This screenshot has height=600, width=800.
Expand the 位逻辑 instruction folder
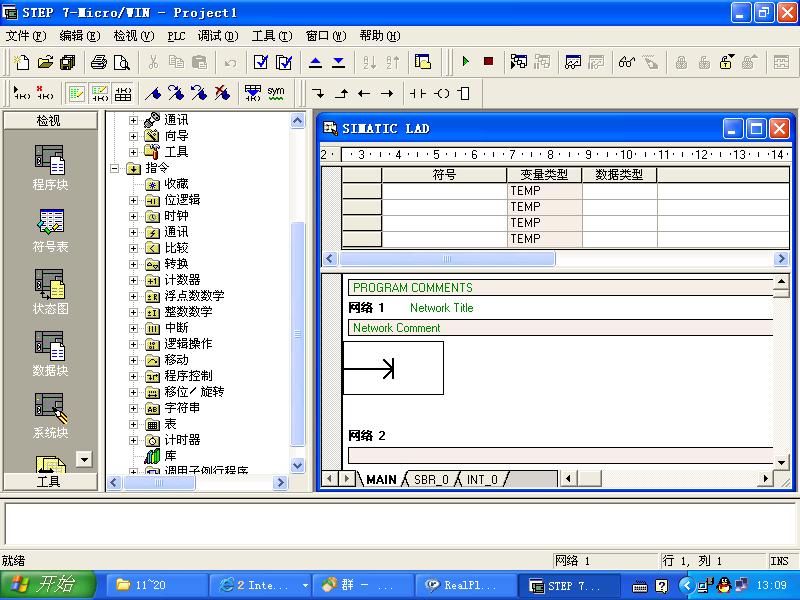(x=134, y=201)
